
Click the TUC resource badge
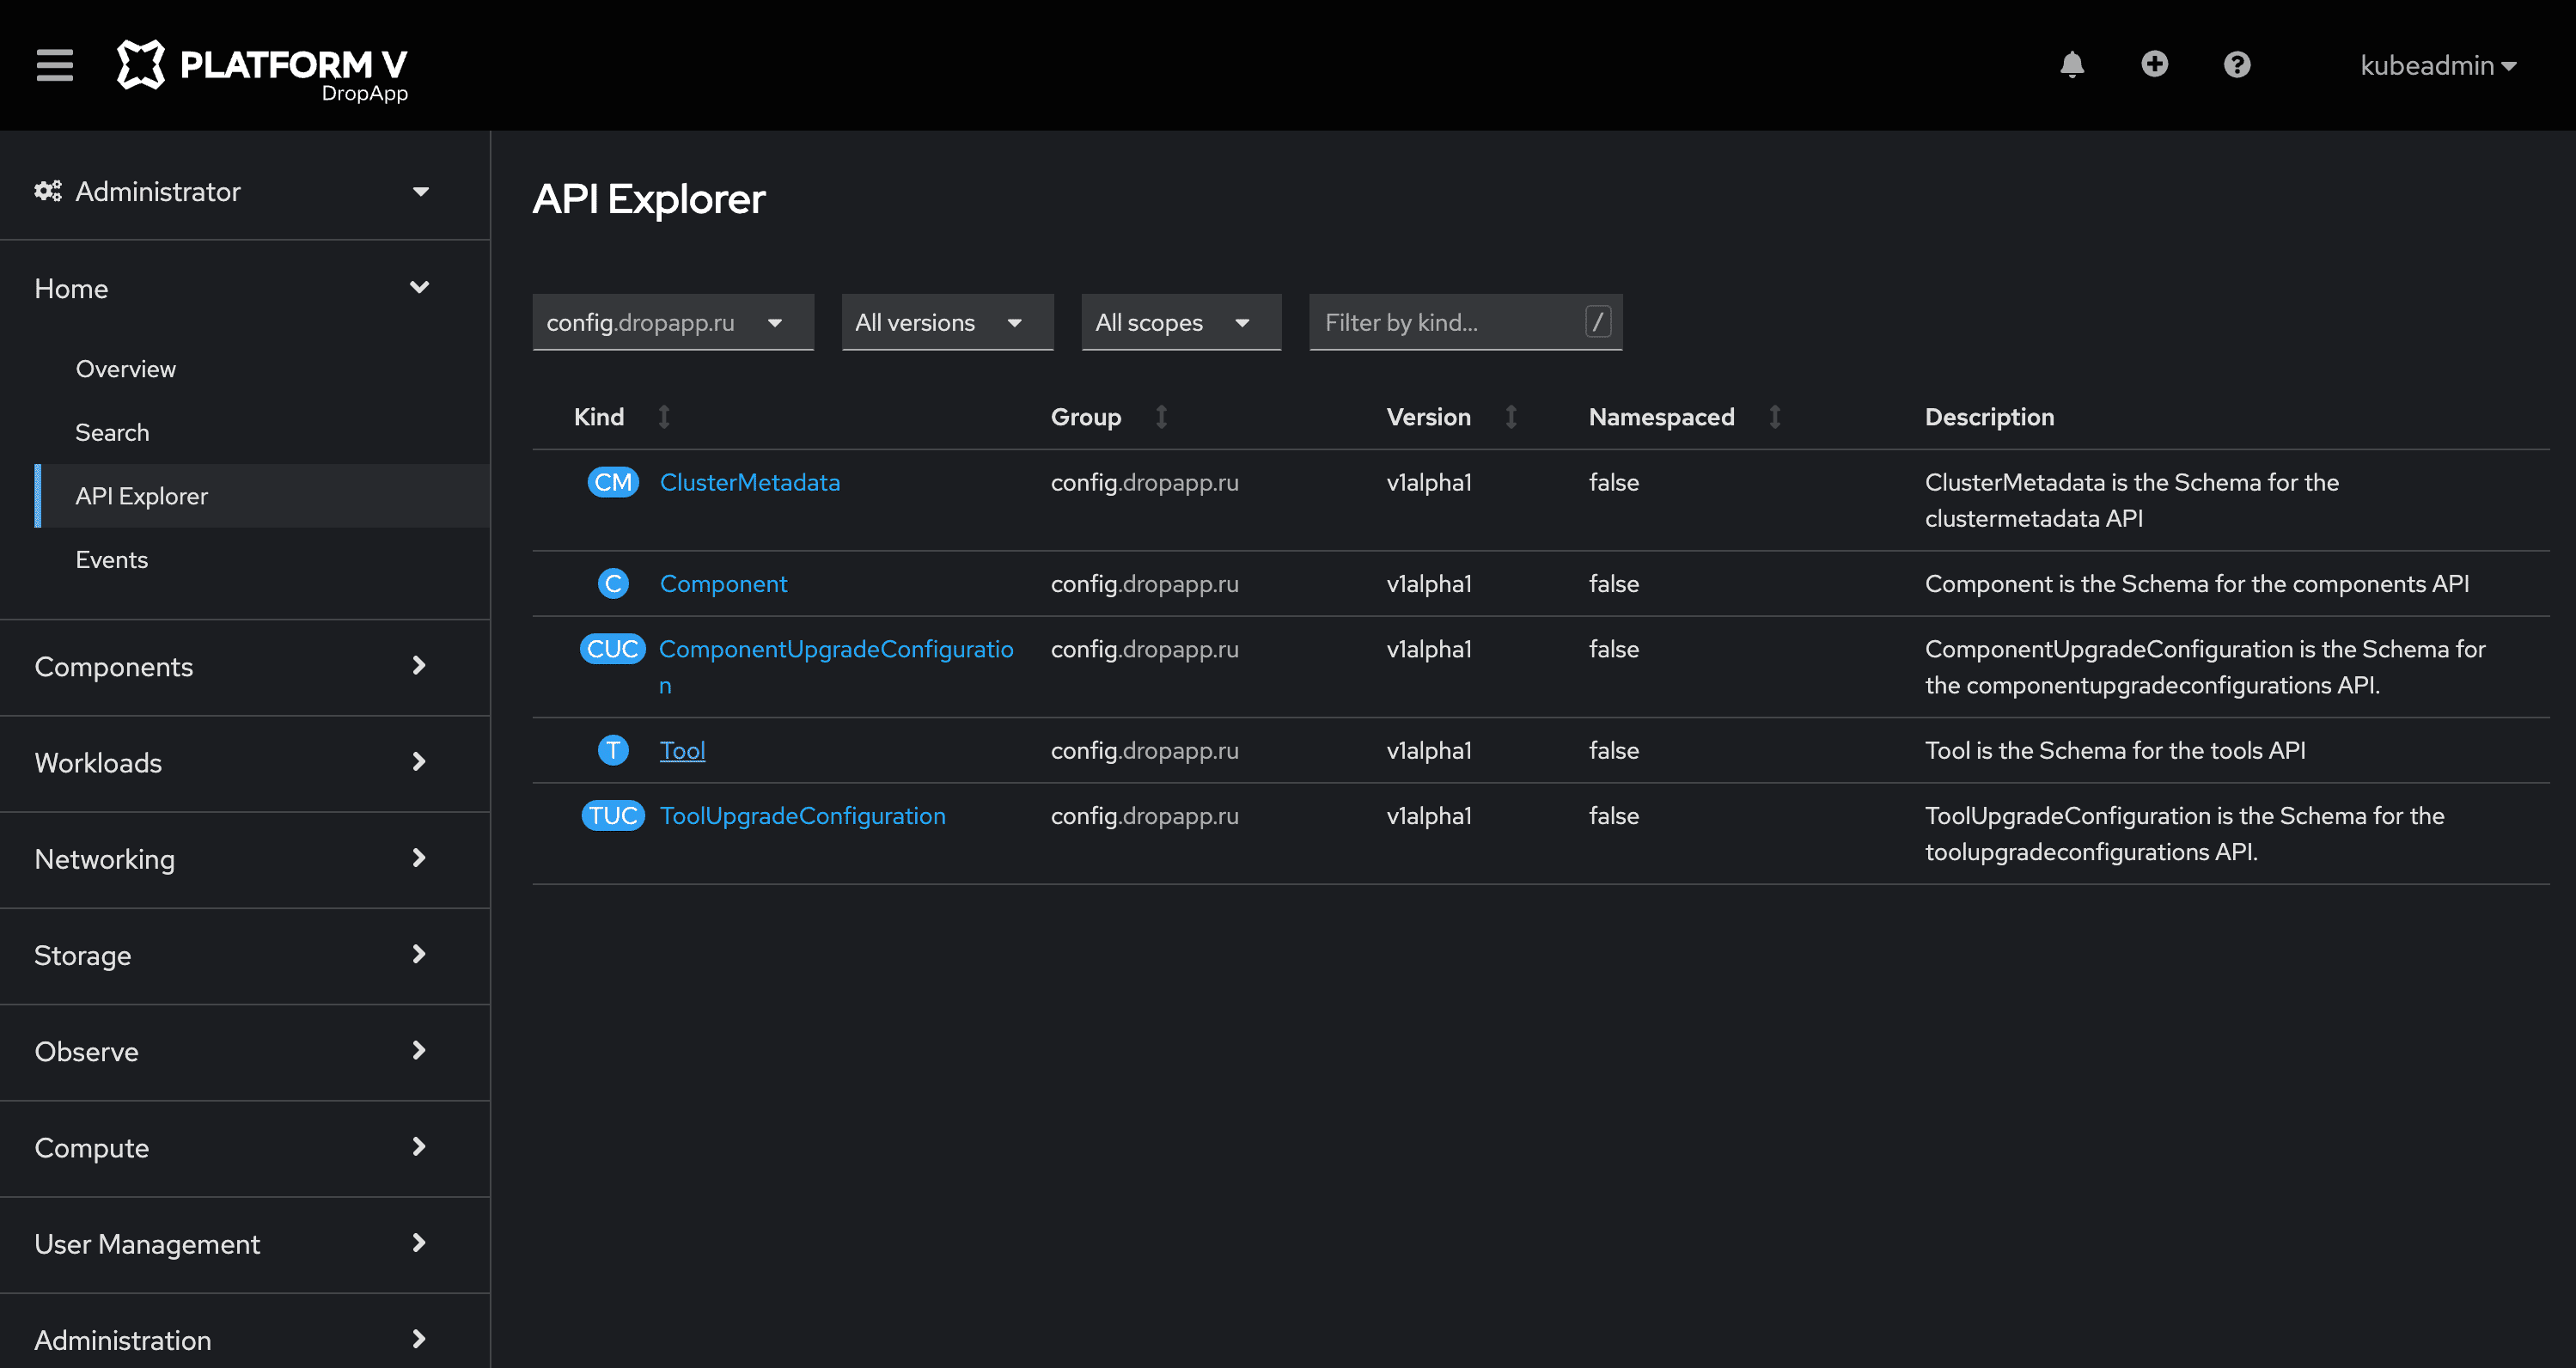tap(613, 815)
